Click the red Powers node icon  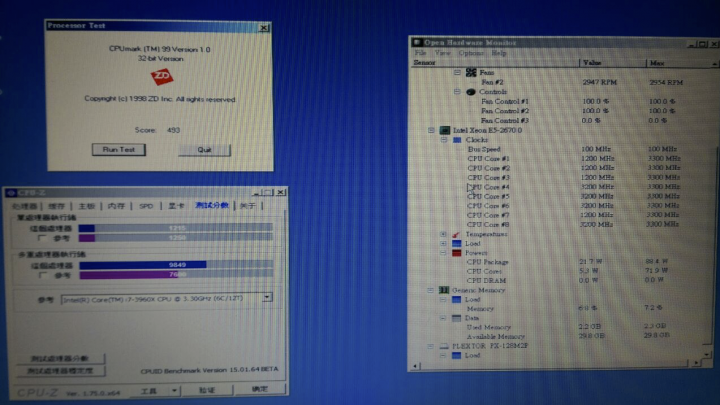(x=456, y=253)
